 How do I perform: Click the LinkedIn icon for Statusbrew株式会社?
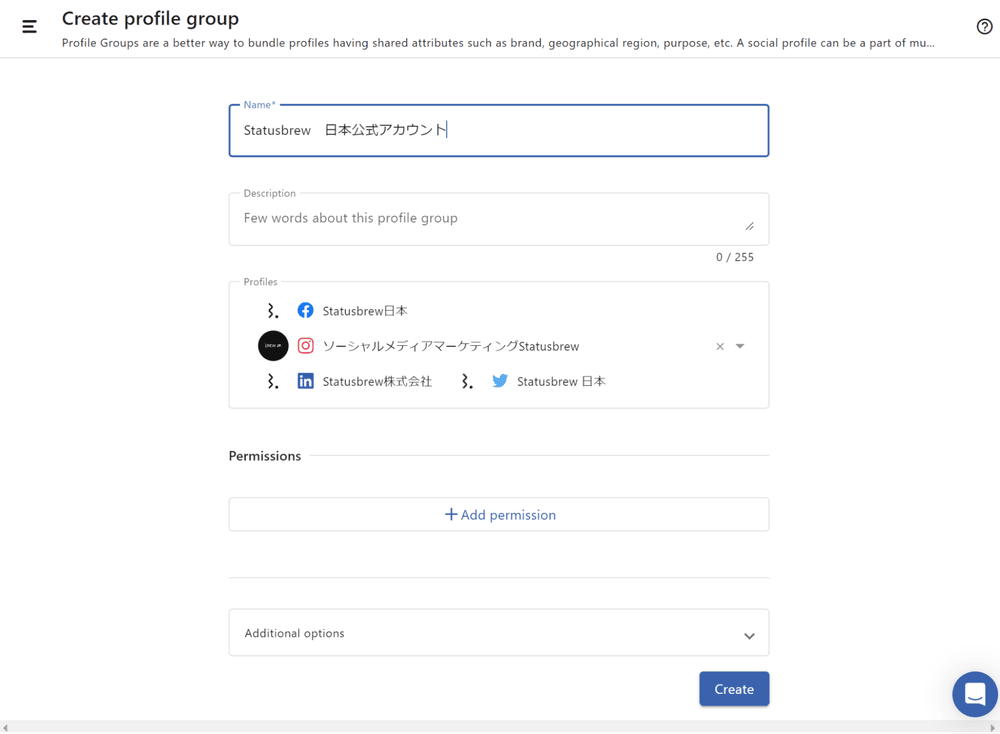305,381
